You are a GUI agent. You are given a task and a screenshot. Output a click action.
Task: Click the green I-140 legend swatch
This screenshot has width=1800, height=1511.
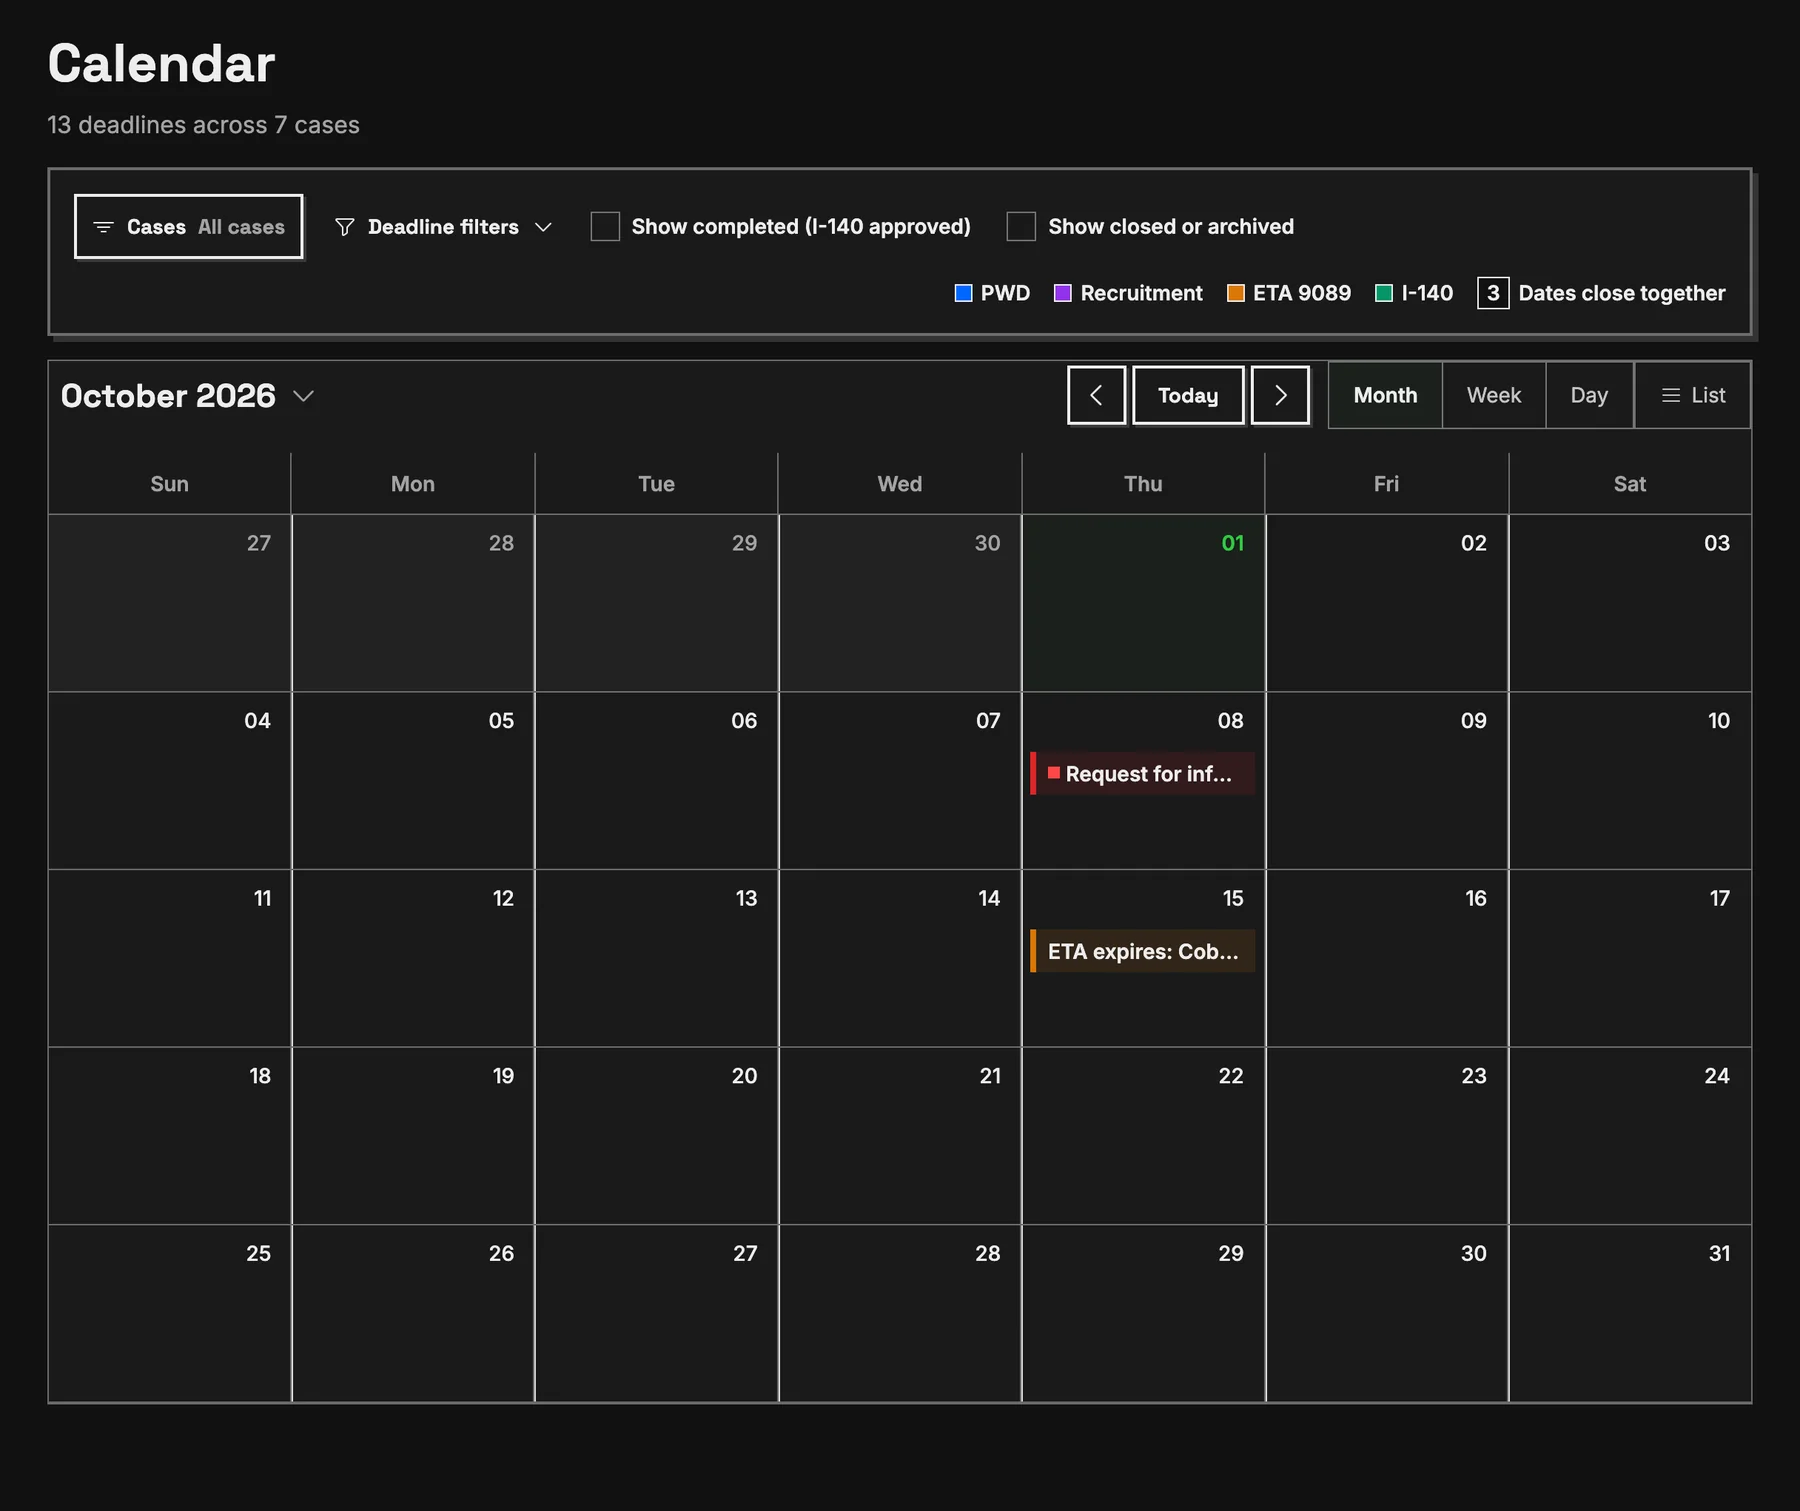1384,293
